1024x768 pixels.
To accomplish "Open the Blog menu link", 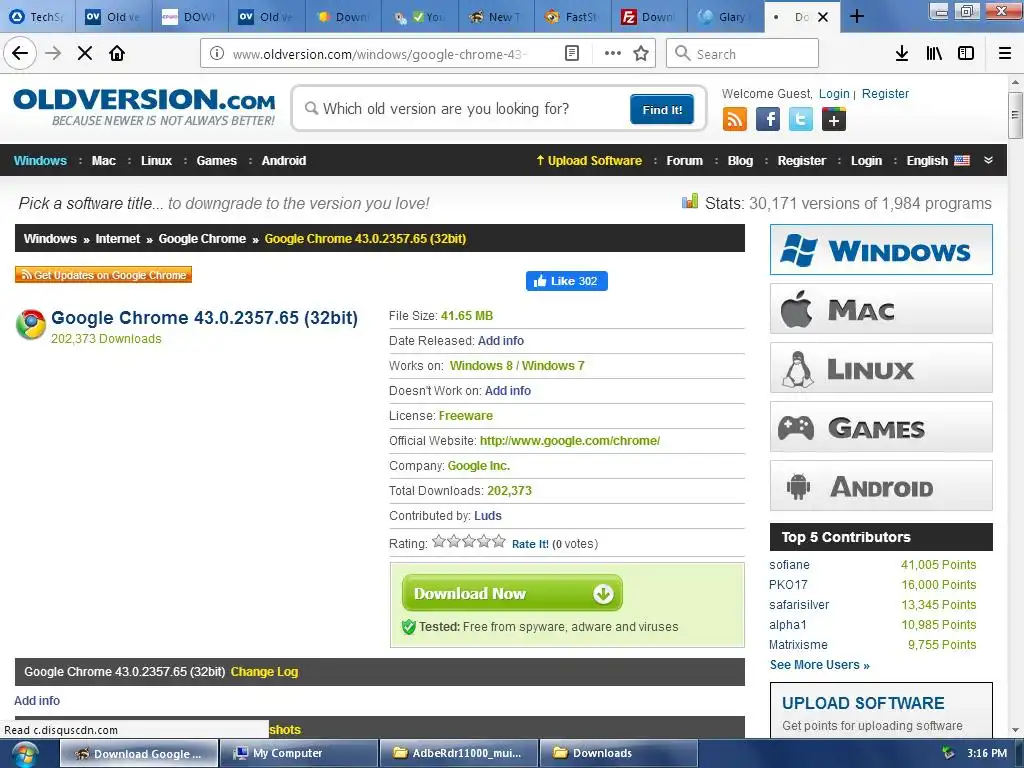I will pyautogui.click(x=741, y=161).
